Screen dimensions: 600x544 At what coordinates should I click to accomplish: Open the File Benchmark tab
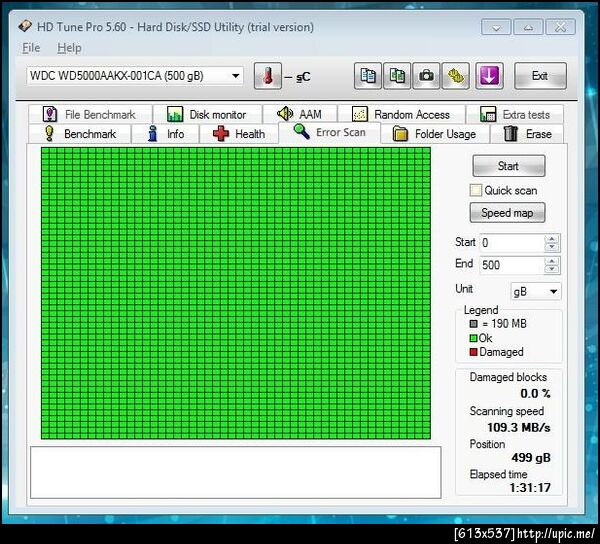(90, 114)
